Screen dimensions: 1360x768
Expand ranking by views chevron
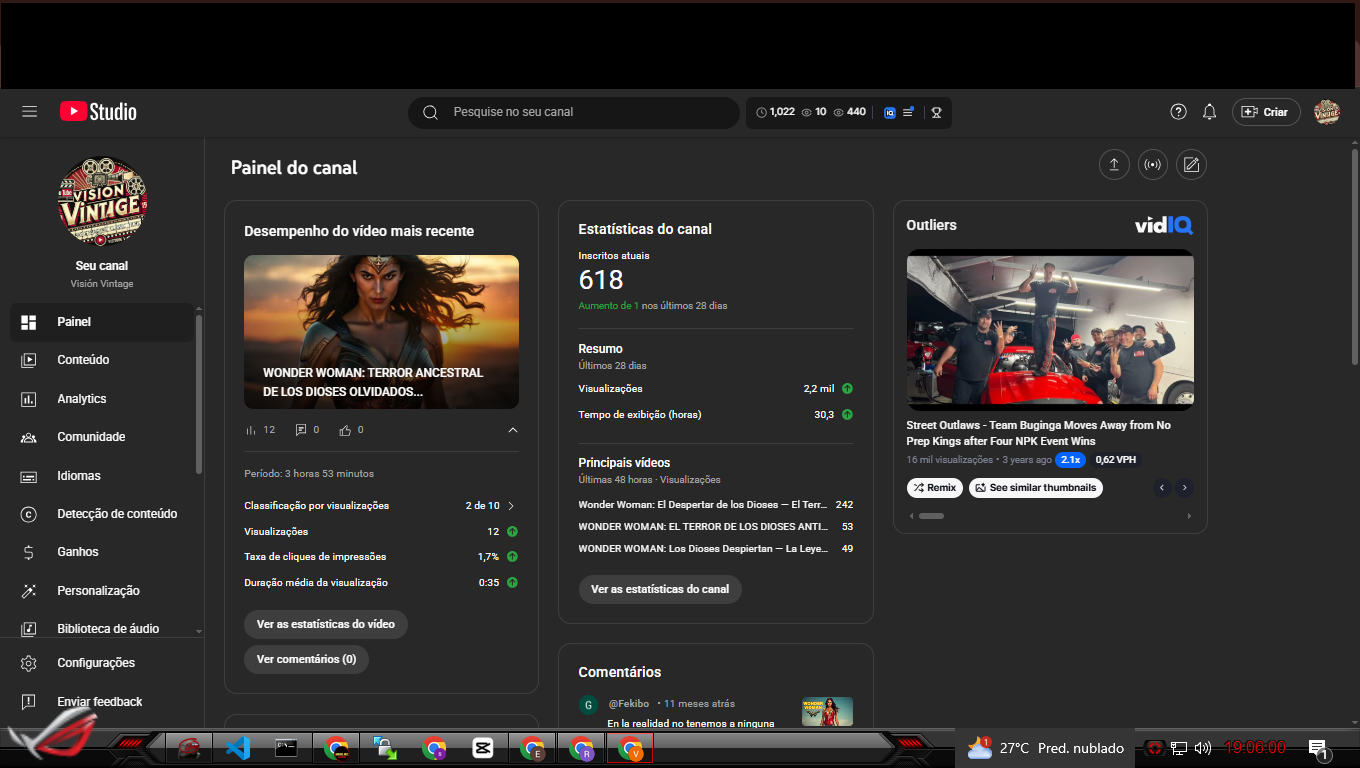click(511, 506)
